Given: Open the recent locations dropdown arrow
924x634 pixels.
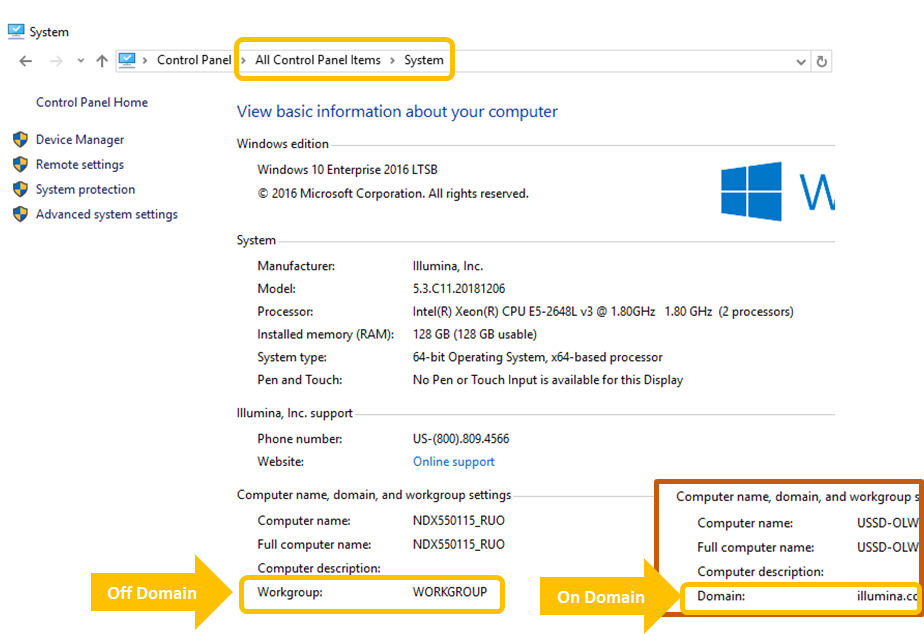Looking at the screenshot, I should pos(79,62).
